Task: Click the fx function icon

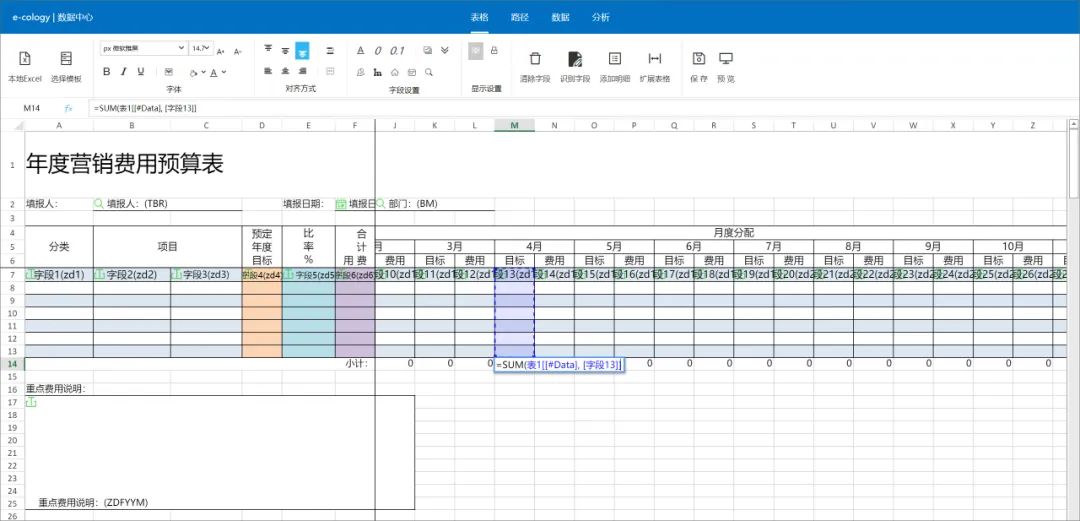Action: coord(69,108)
